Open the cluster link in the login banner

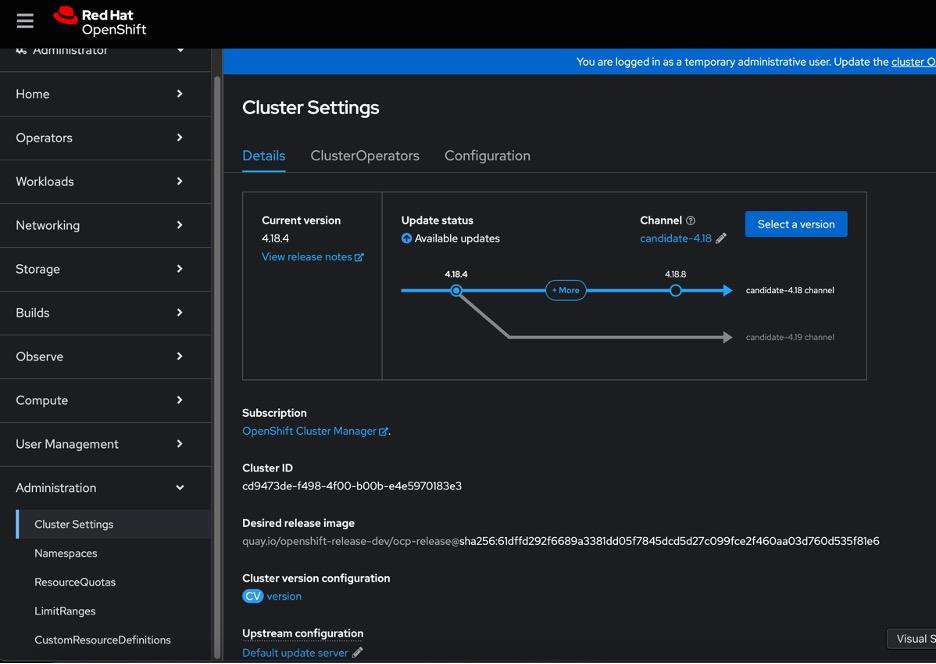click(x=913, y=61)
